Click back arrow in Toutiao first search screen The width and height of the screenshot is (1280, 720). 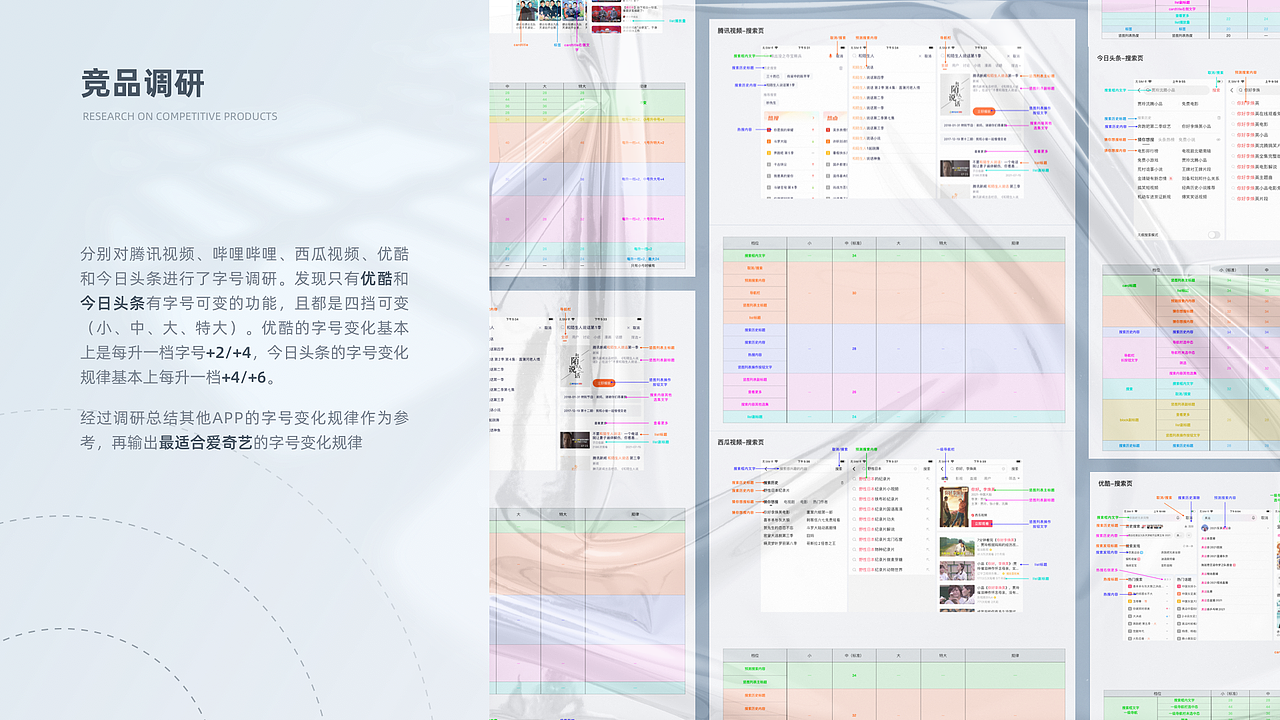(x=1139, y=90)
